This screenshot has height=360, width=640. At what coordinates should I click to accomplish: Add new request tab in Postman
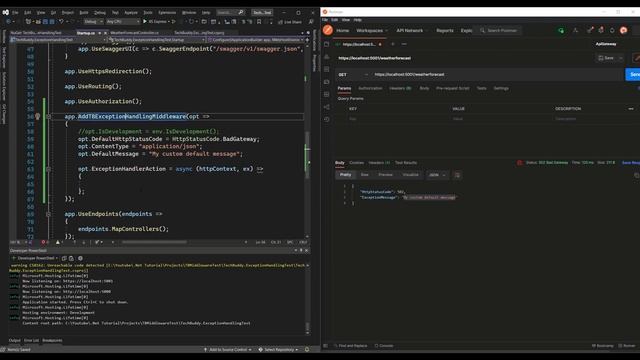pos(393,44)
